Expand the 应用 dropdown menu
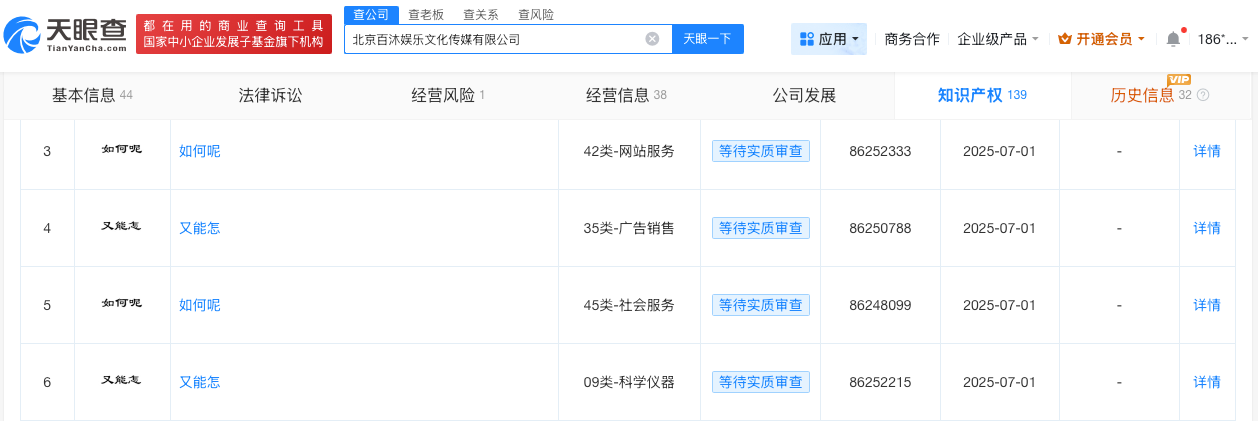 tap(829, 39)
